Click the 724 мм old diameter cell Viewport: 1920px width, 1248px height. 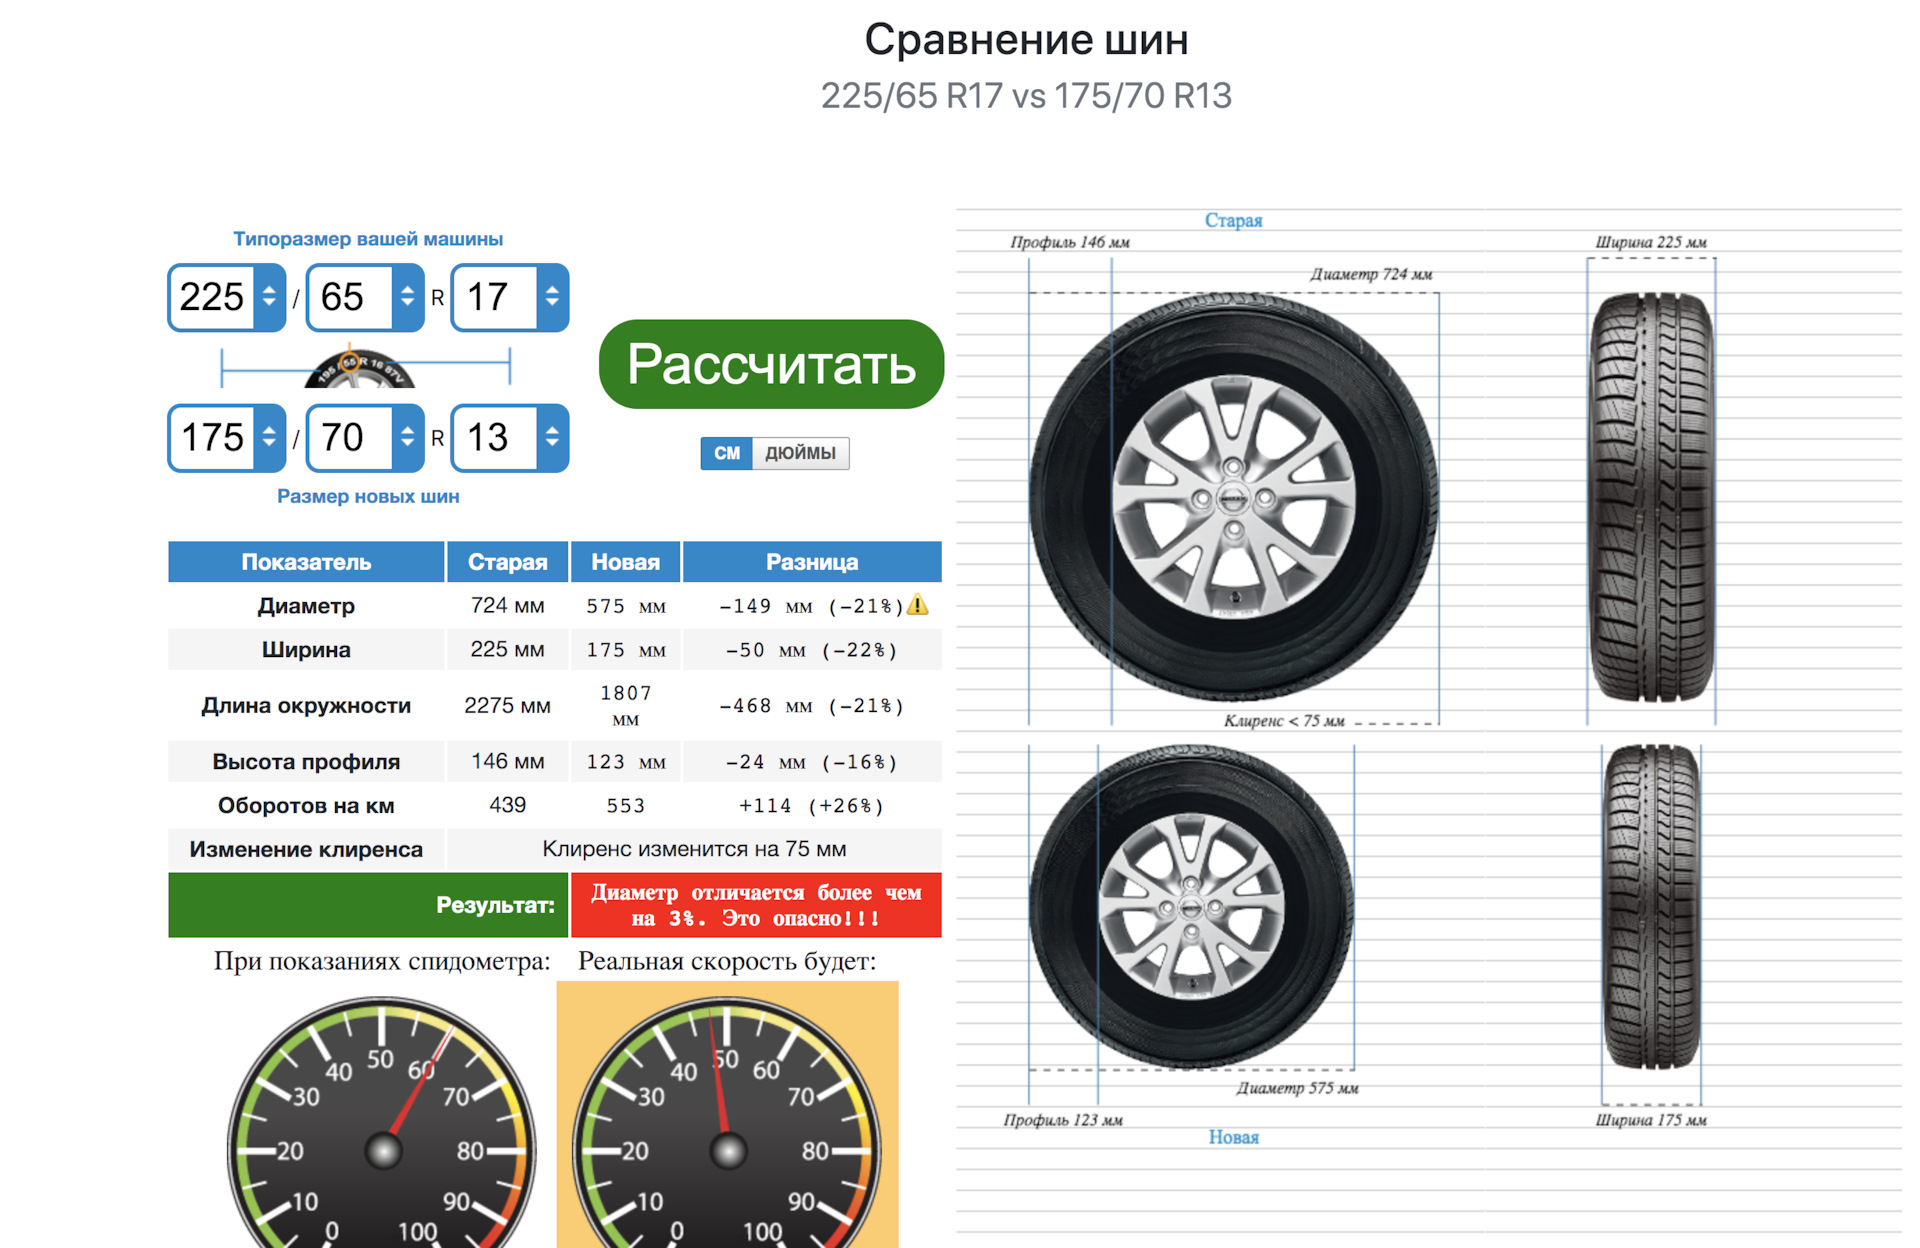point(507,606)
